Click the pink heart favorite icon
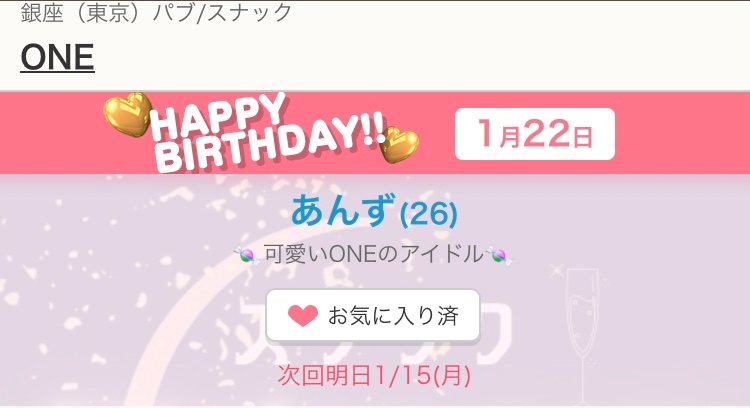Viewport: 750px width, 408px height. [x=303, y=316]
